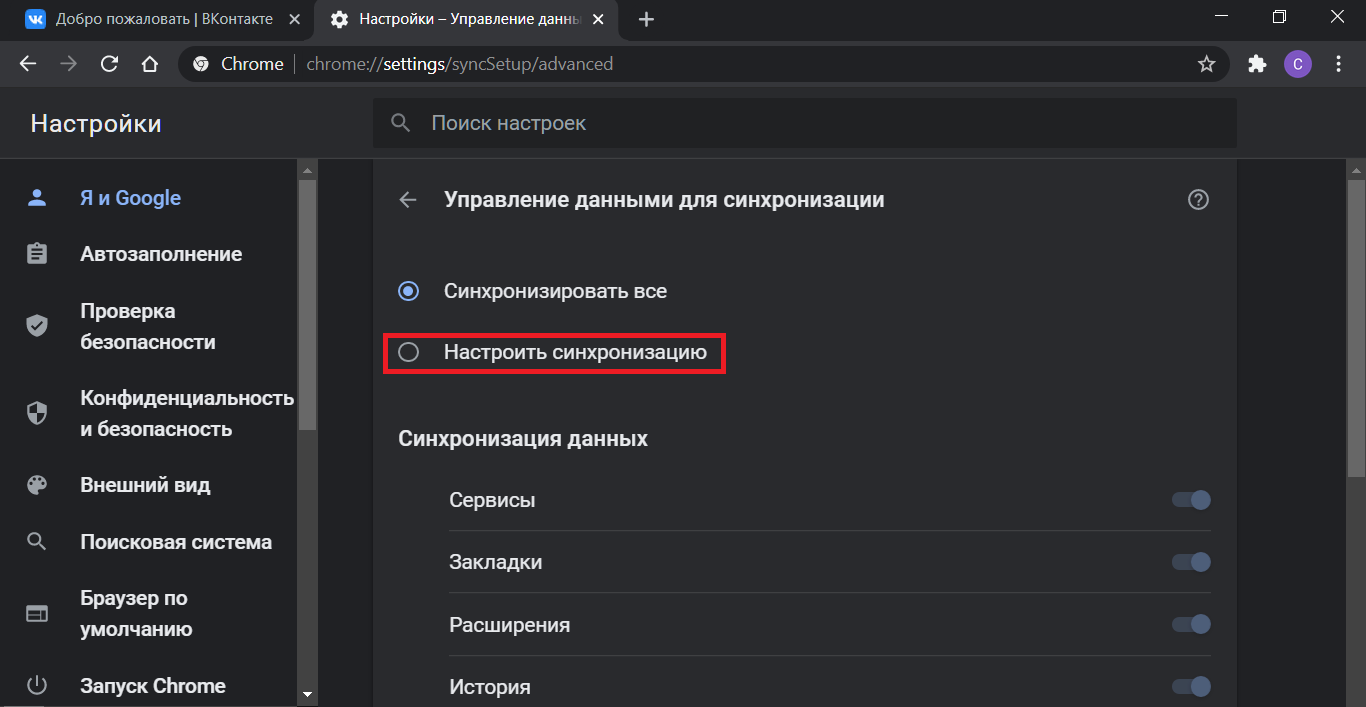Viewport: 1366px width, 707px height.
Task: Open the Браузер по умолчанию section
Action: (137, 614)
